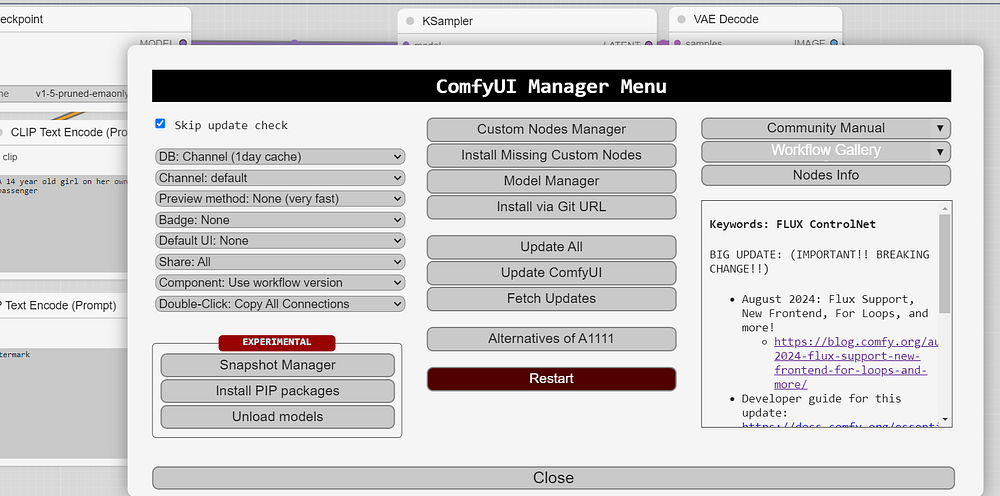Click the ComfyUI Manager Menu title bar

[551, 86]
